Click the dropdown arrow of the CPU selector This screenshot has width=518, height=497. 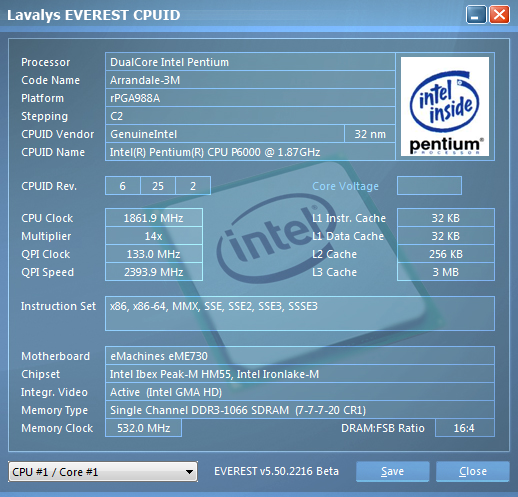tap(189, 472)
